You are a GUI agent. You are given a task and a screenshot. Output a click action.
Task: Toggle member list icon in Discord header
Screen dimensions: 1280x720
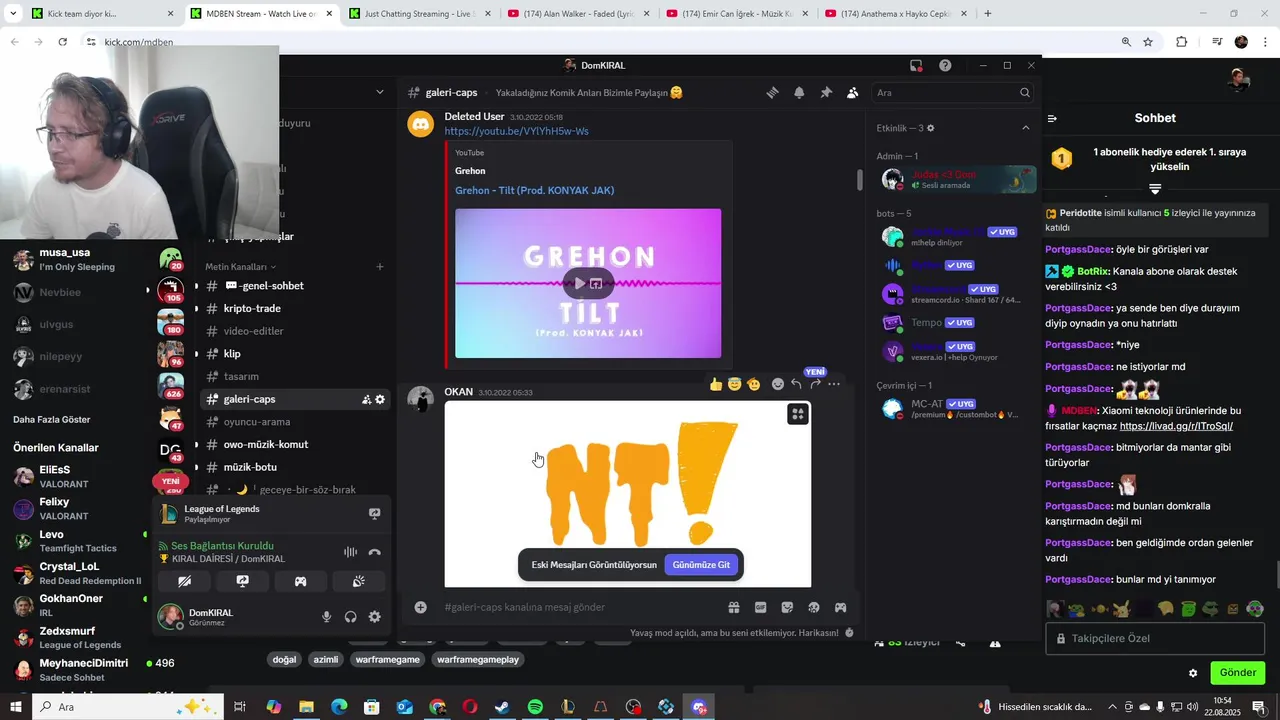852,92
